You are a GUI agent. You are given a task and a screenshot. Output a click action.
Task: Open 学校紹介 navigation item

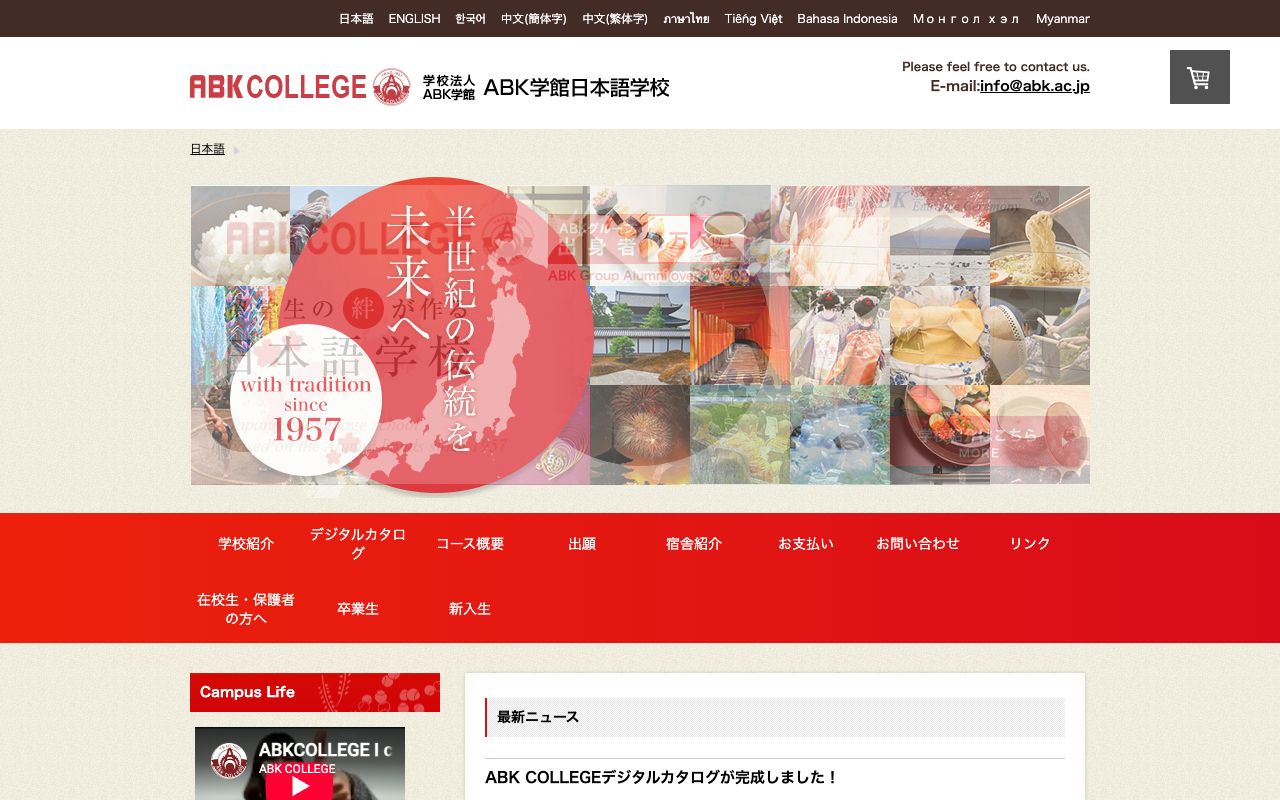coord(246,544)
